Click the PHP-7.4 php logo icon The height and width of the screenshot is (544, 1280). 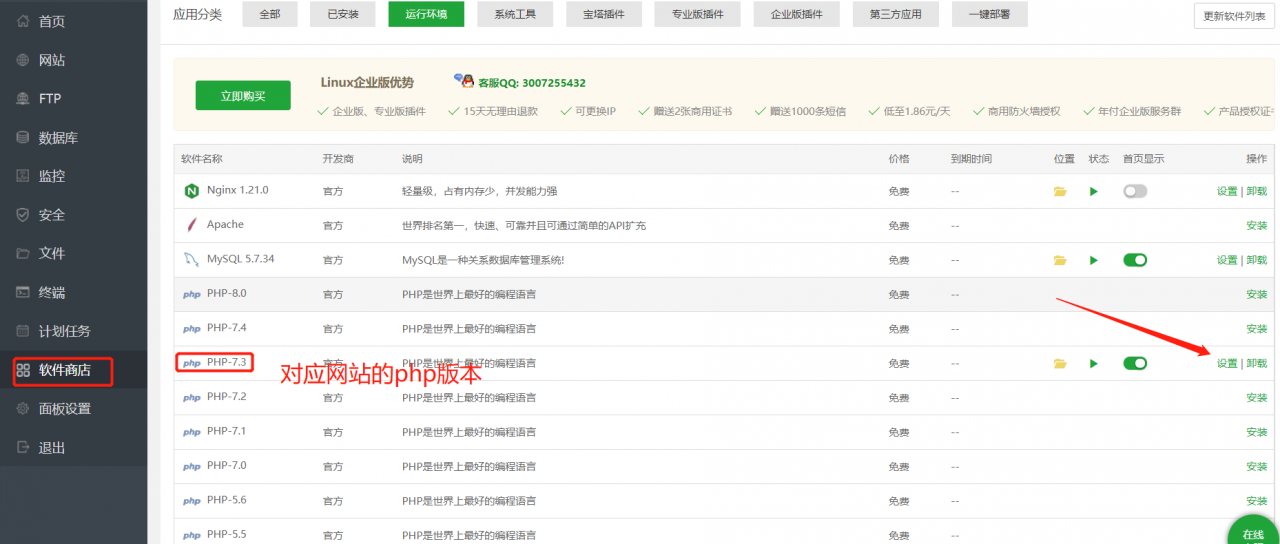pos(191,329)
